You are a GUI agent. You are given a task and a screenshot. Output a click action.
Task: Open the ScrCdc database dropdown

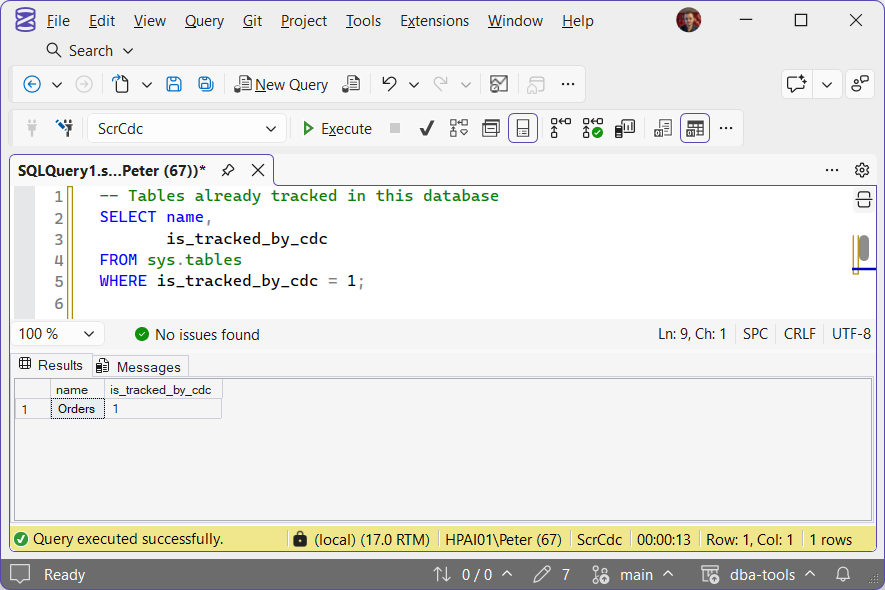pos(187,129)
